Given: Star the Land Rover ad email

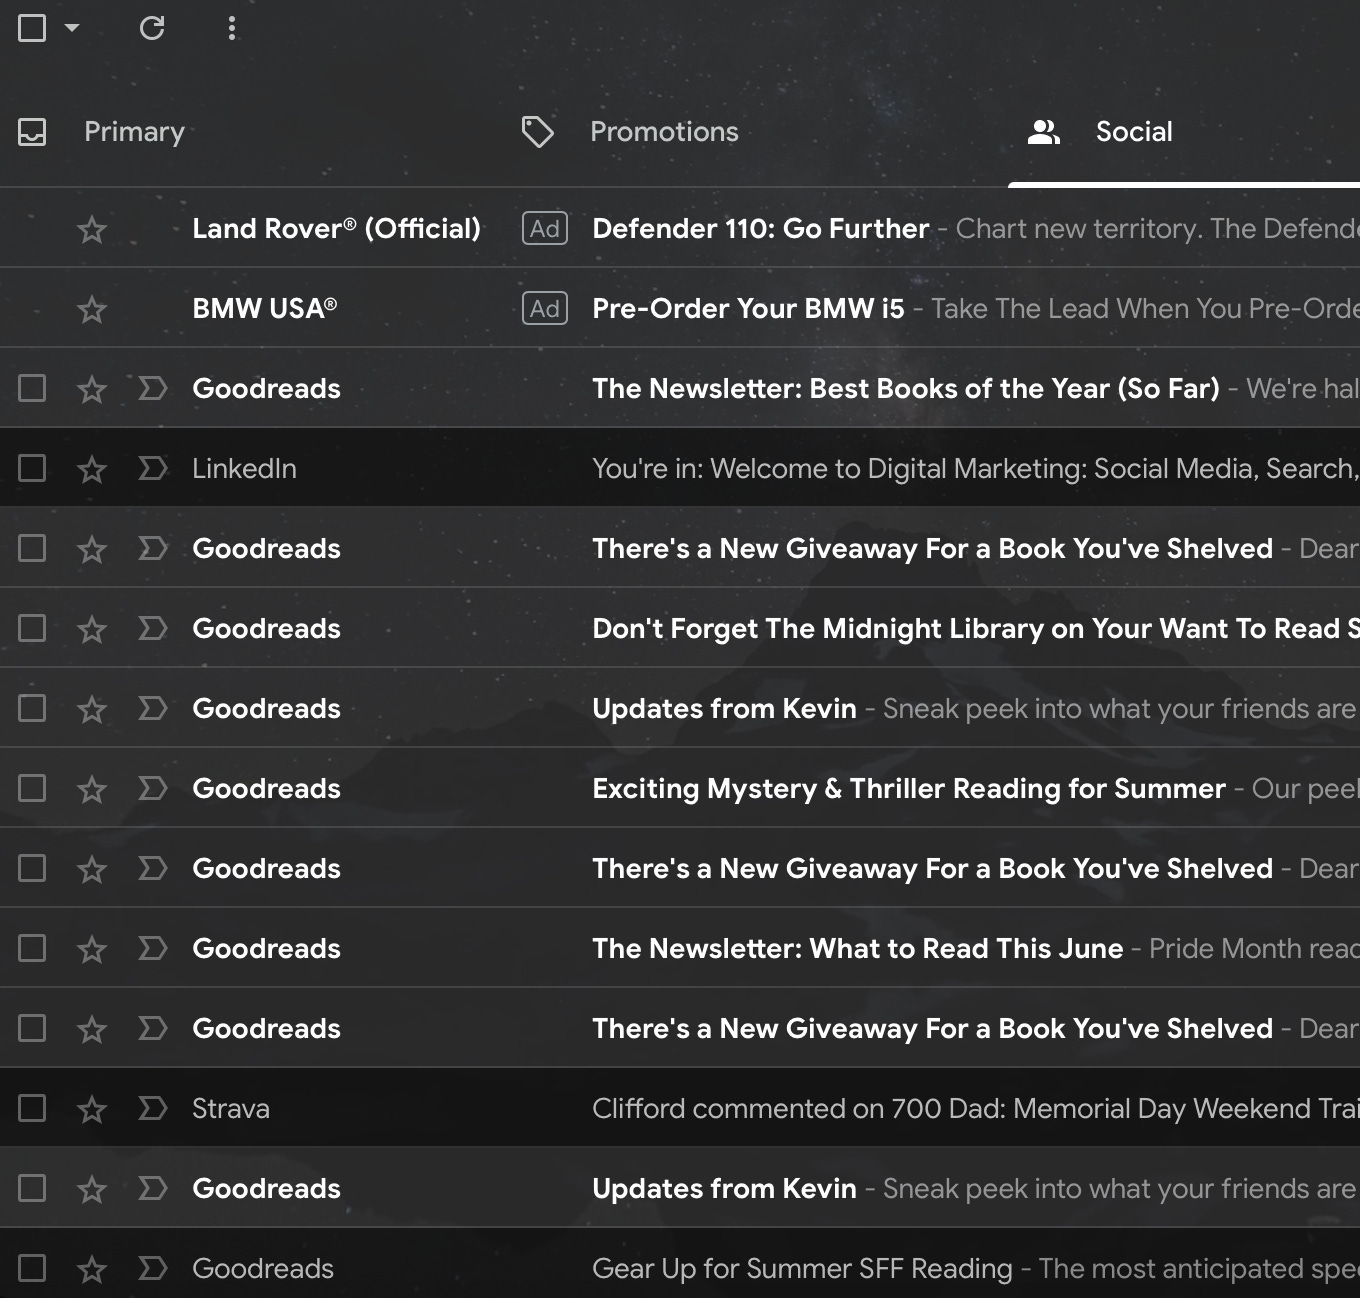Looking at the screenshot, I should [92, 229].
